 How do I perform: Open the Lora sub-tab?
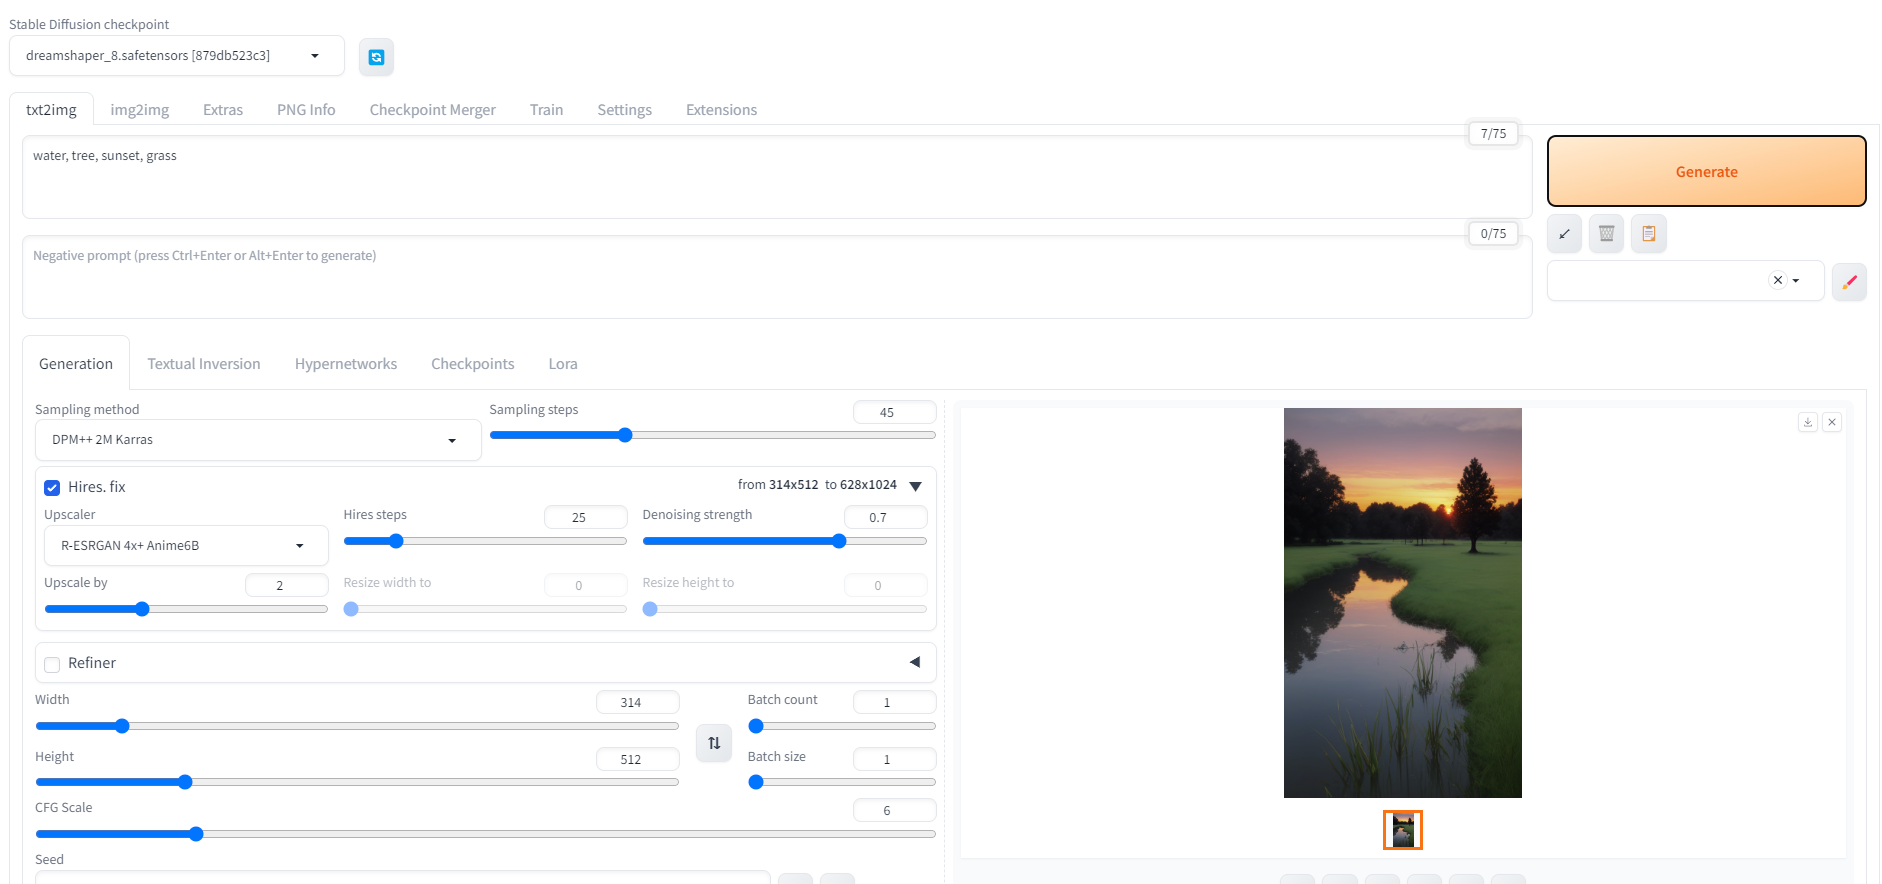coord(563,364)
